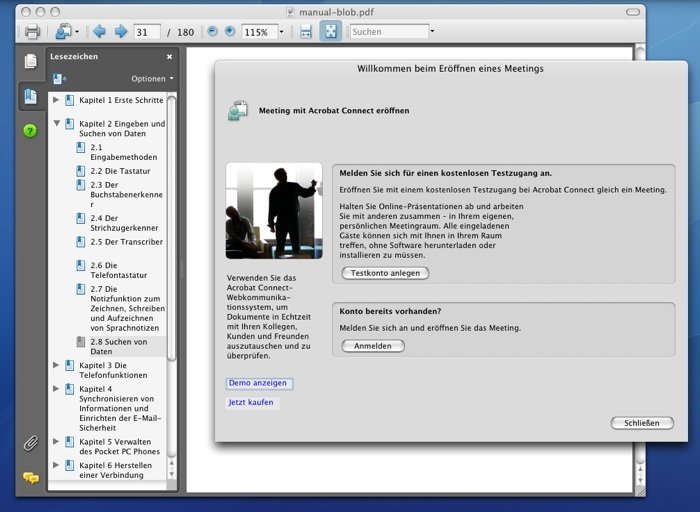Click the bookmarks panel scroll down arrow
The image size is (700, 512).
tap(171, 475)
